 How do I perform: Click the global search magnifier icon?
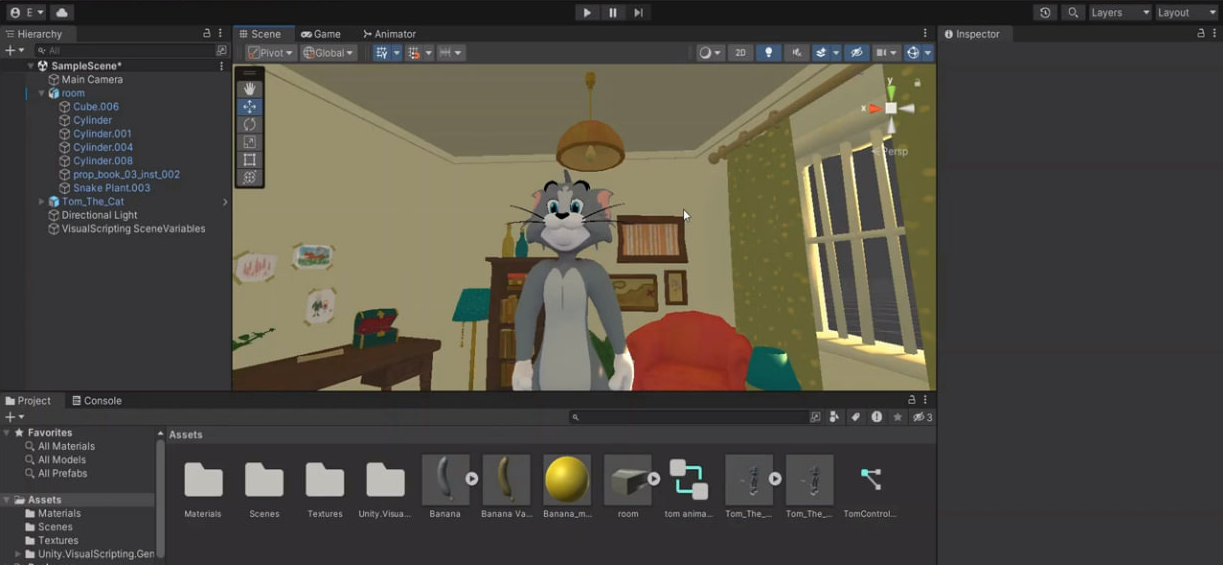pos(1073,13)
